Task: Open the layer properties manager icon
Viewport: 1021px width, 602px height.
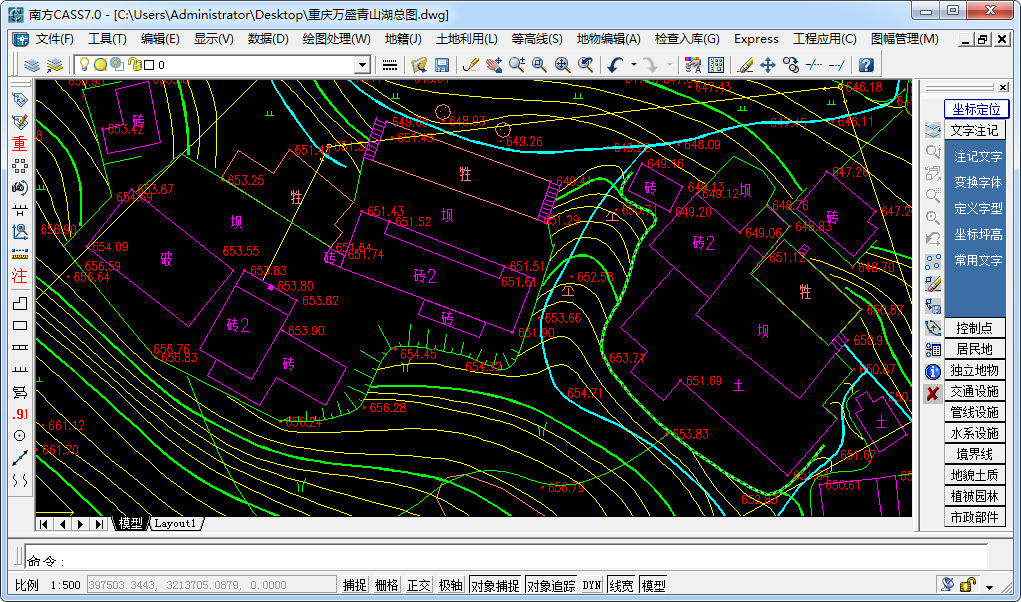Action: 32,64
